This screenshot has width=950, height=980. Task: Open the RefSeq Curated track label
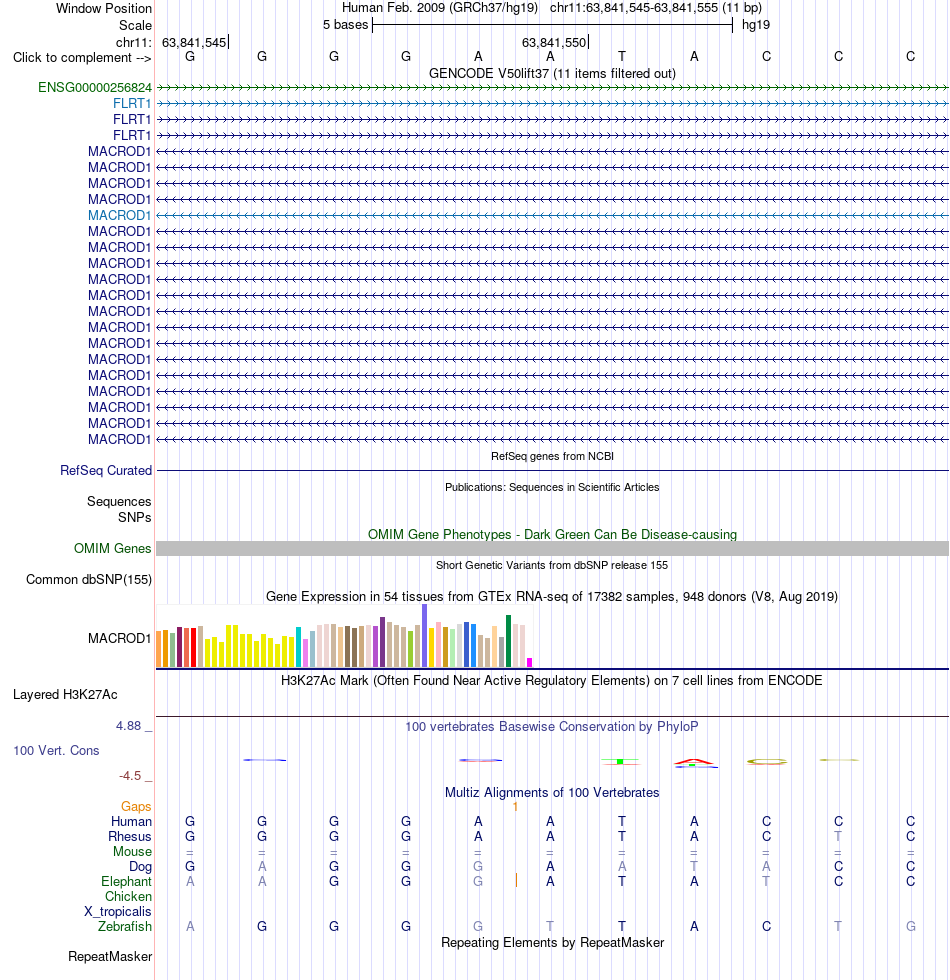(106, 471)
